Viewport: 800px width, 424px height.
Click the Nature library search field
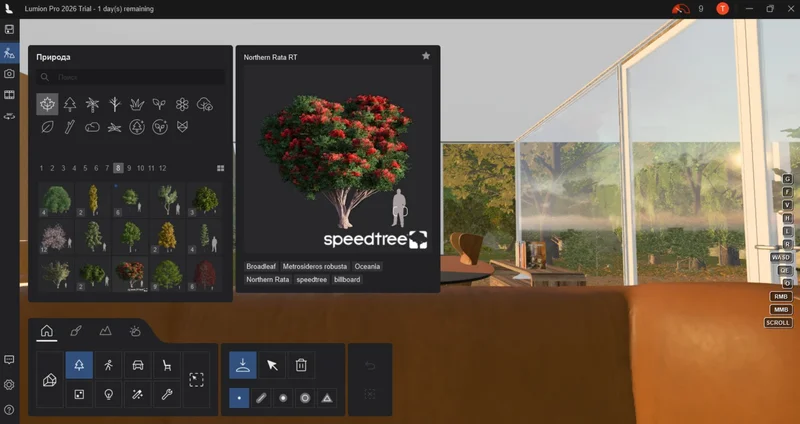131,77
